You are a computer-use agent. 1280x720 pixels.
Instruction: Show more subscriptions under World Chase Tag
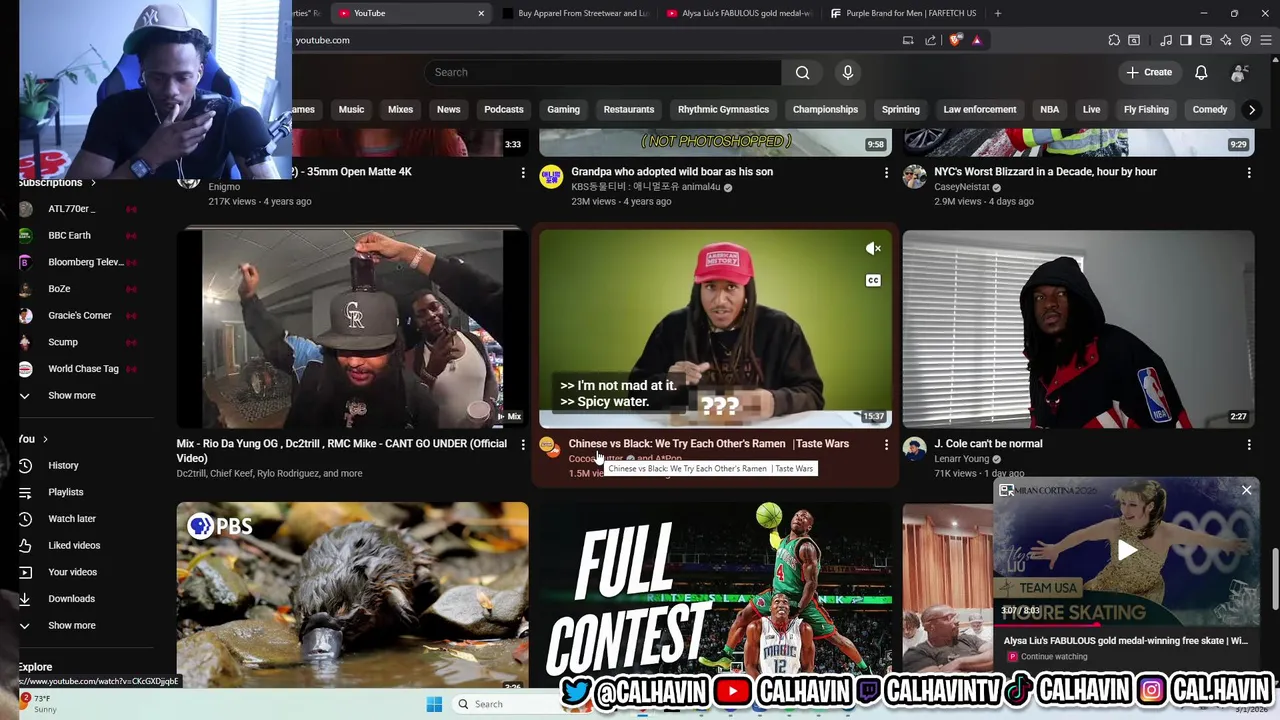pos(72,395)
